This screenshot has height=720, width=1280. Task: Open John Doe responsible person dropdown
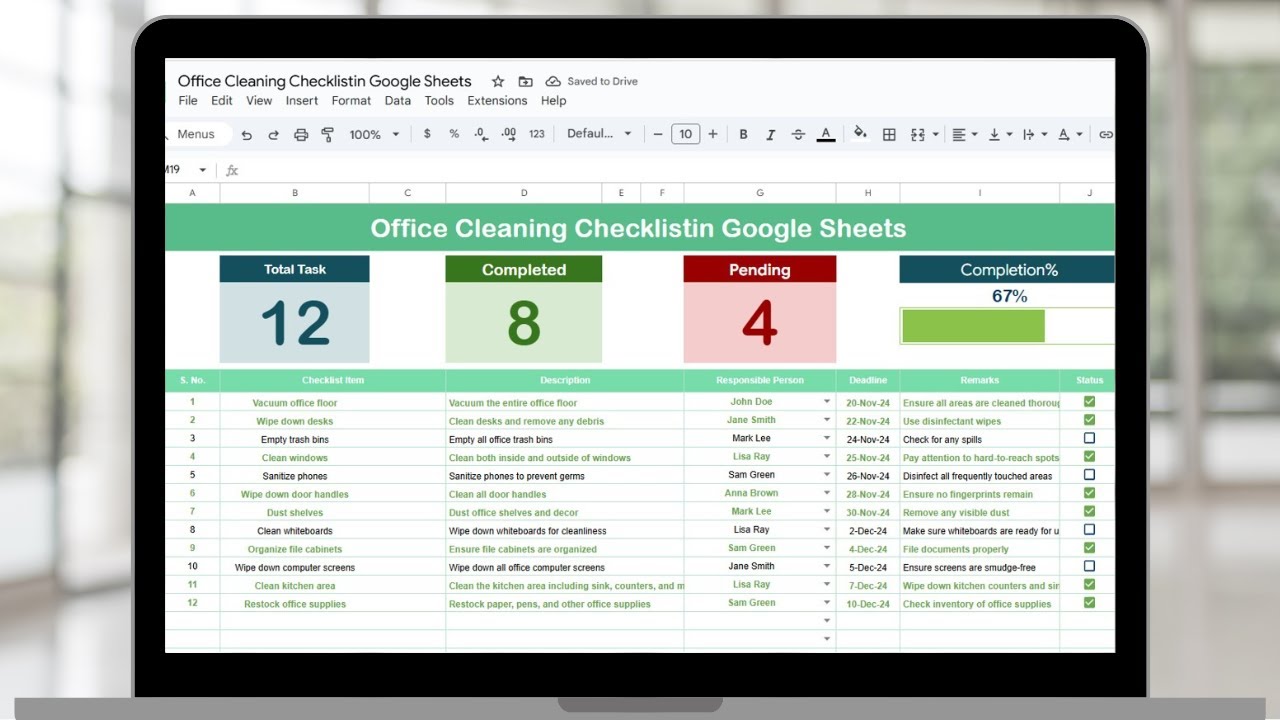tap(827, 402)
